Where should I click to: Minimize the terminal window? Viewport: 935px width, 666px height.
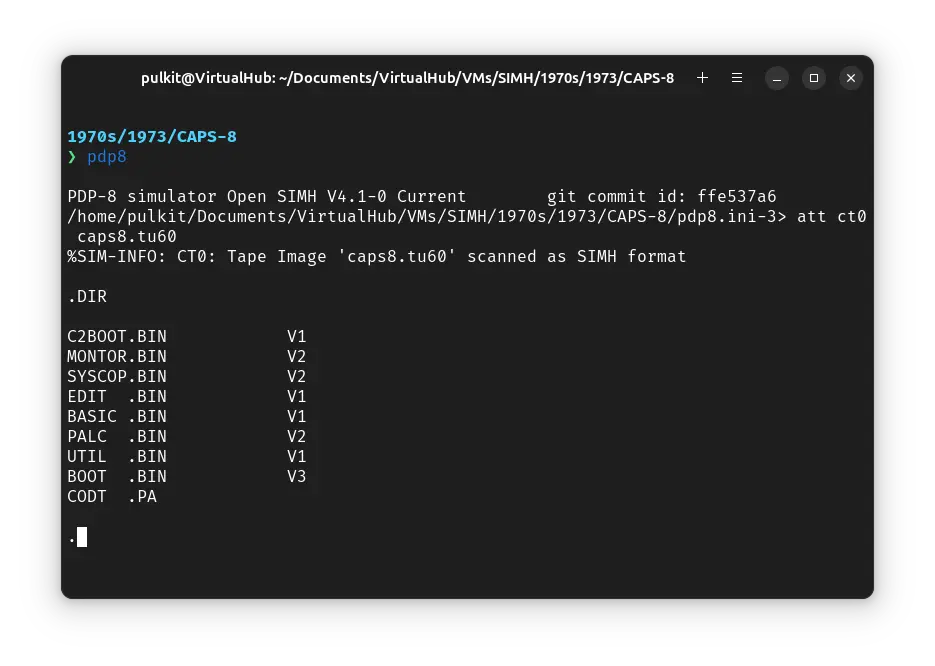coord(778,78)
